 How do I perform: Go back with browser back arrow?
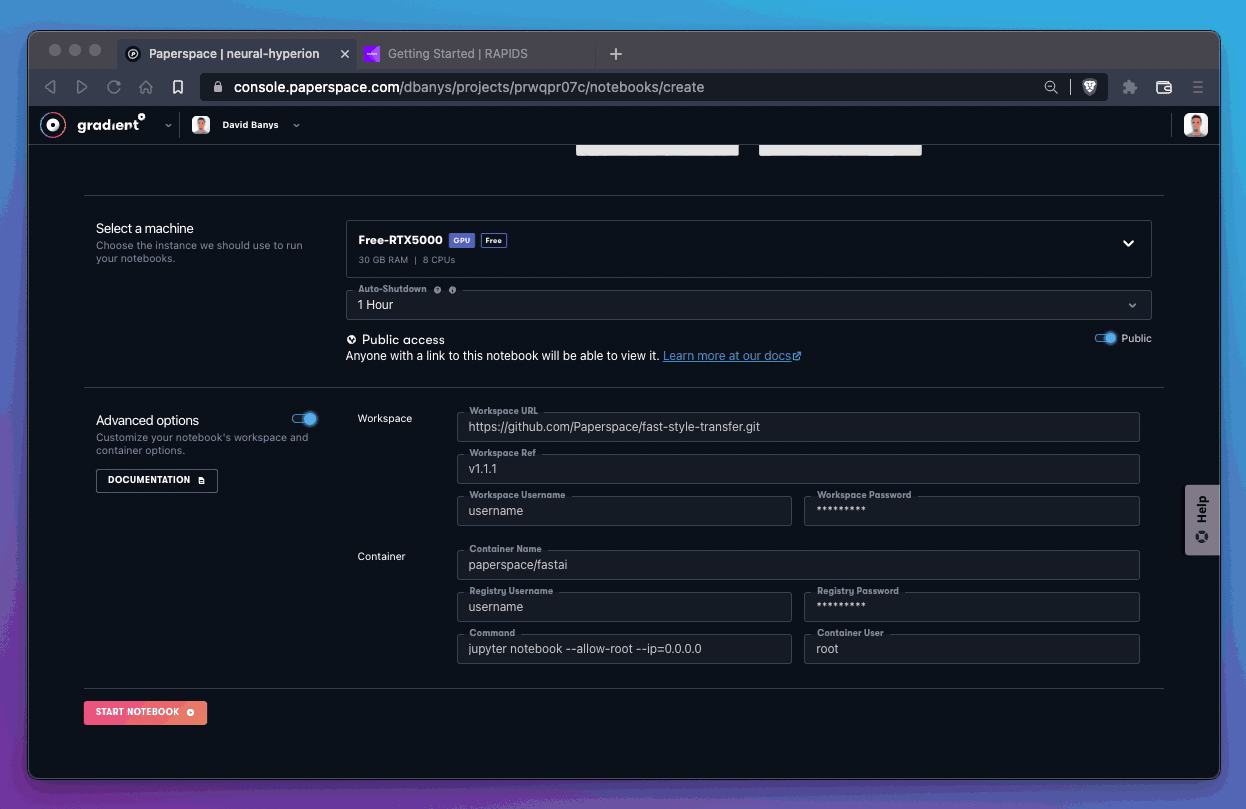coord(50,87)
